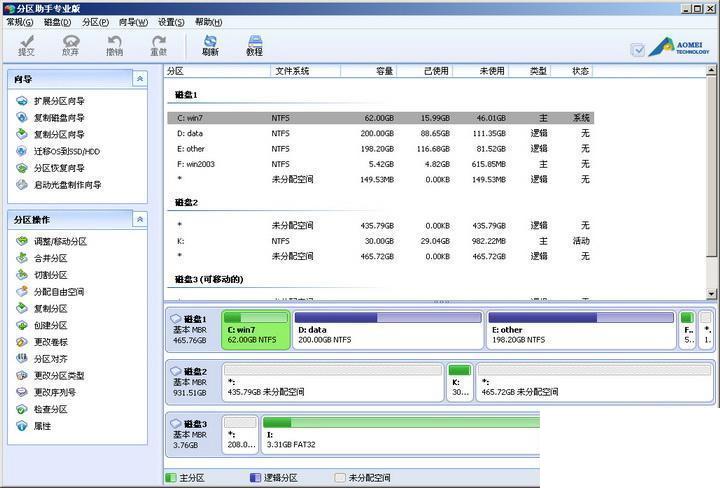Open the 设置(S) menu
The image size is (720, 488).
point(171,22)
